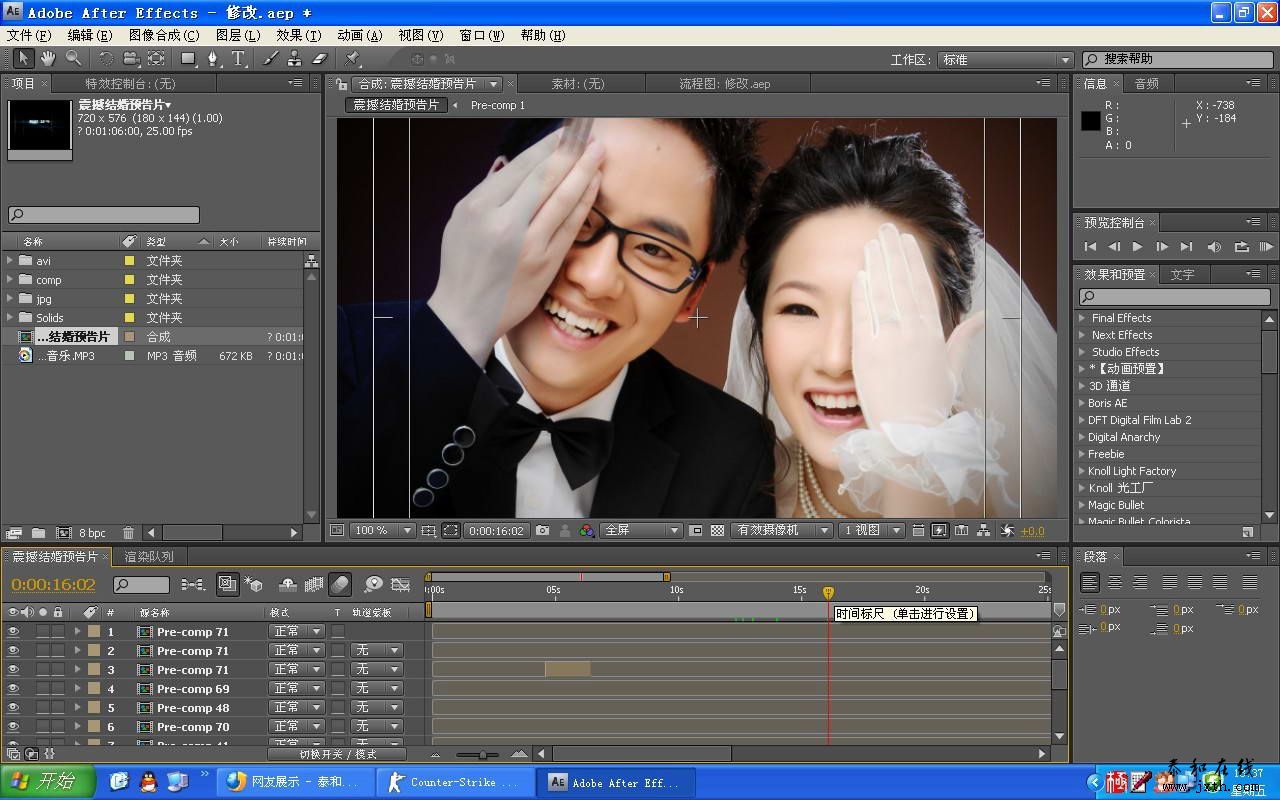
Task: Toggle the shy layers hide button
Action: pyautogui.click(x=287, y=584)
